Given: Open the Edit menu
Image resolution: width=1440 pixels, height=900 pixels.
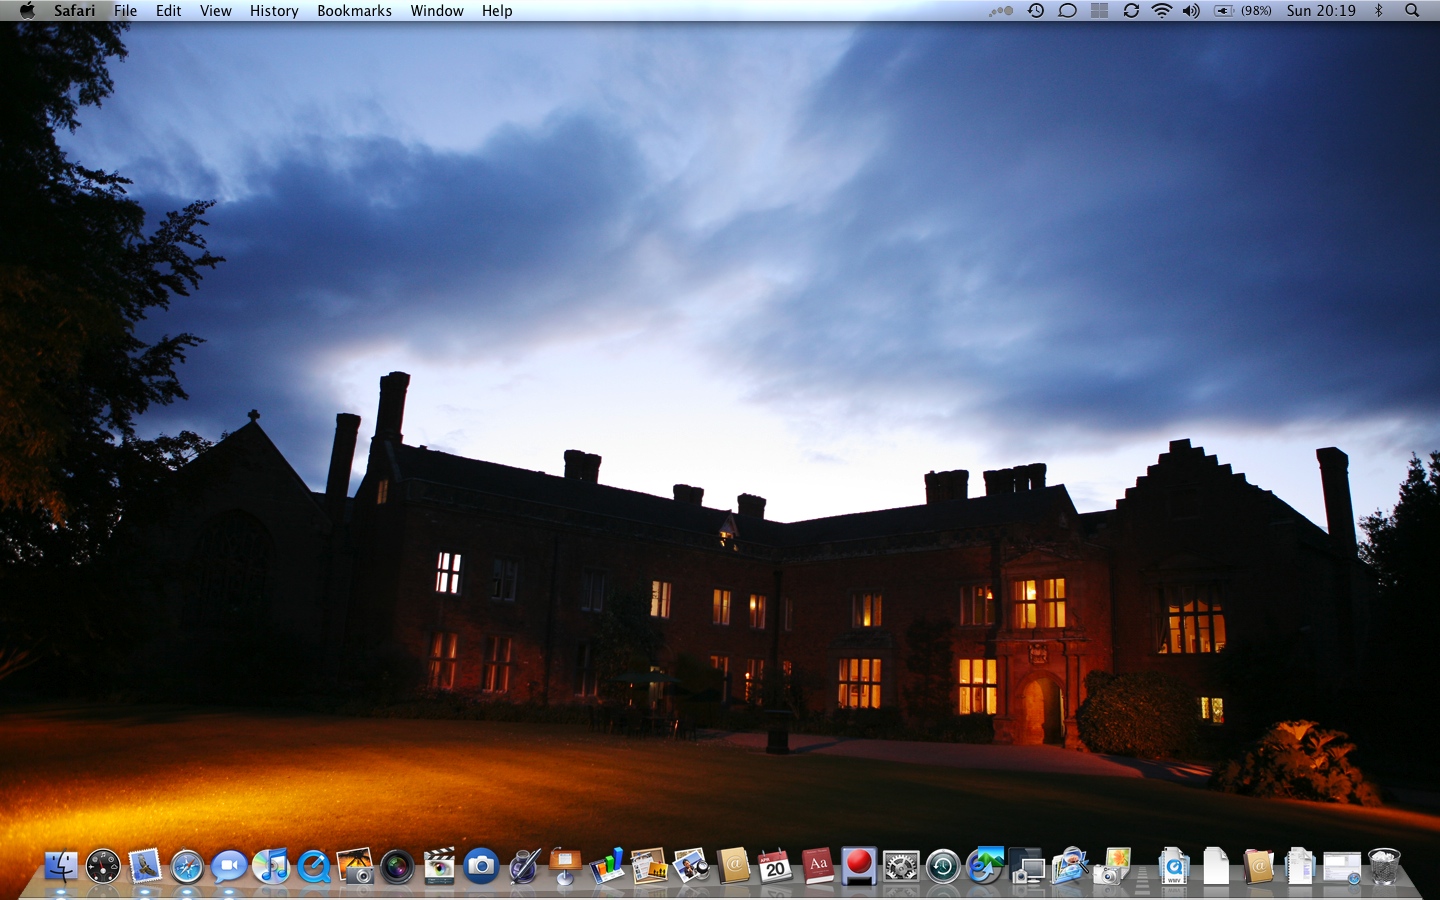Looking at the screenshot, I should click(x=169, y=11).
